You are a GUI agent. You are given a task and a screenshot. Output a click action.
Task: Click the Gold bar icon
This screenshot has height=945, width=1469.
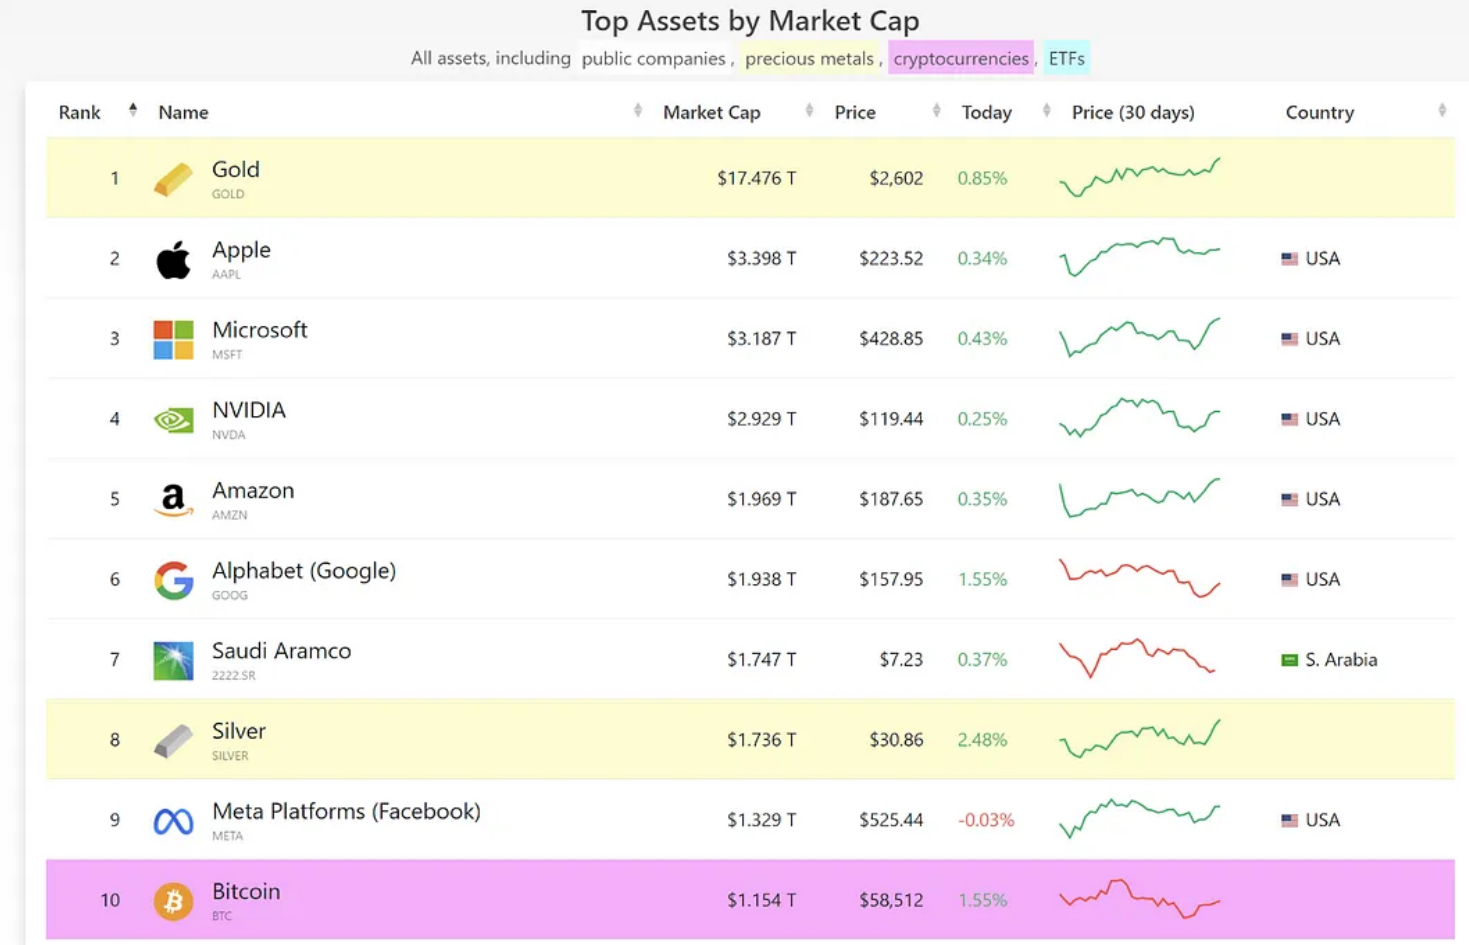[173, 180]
